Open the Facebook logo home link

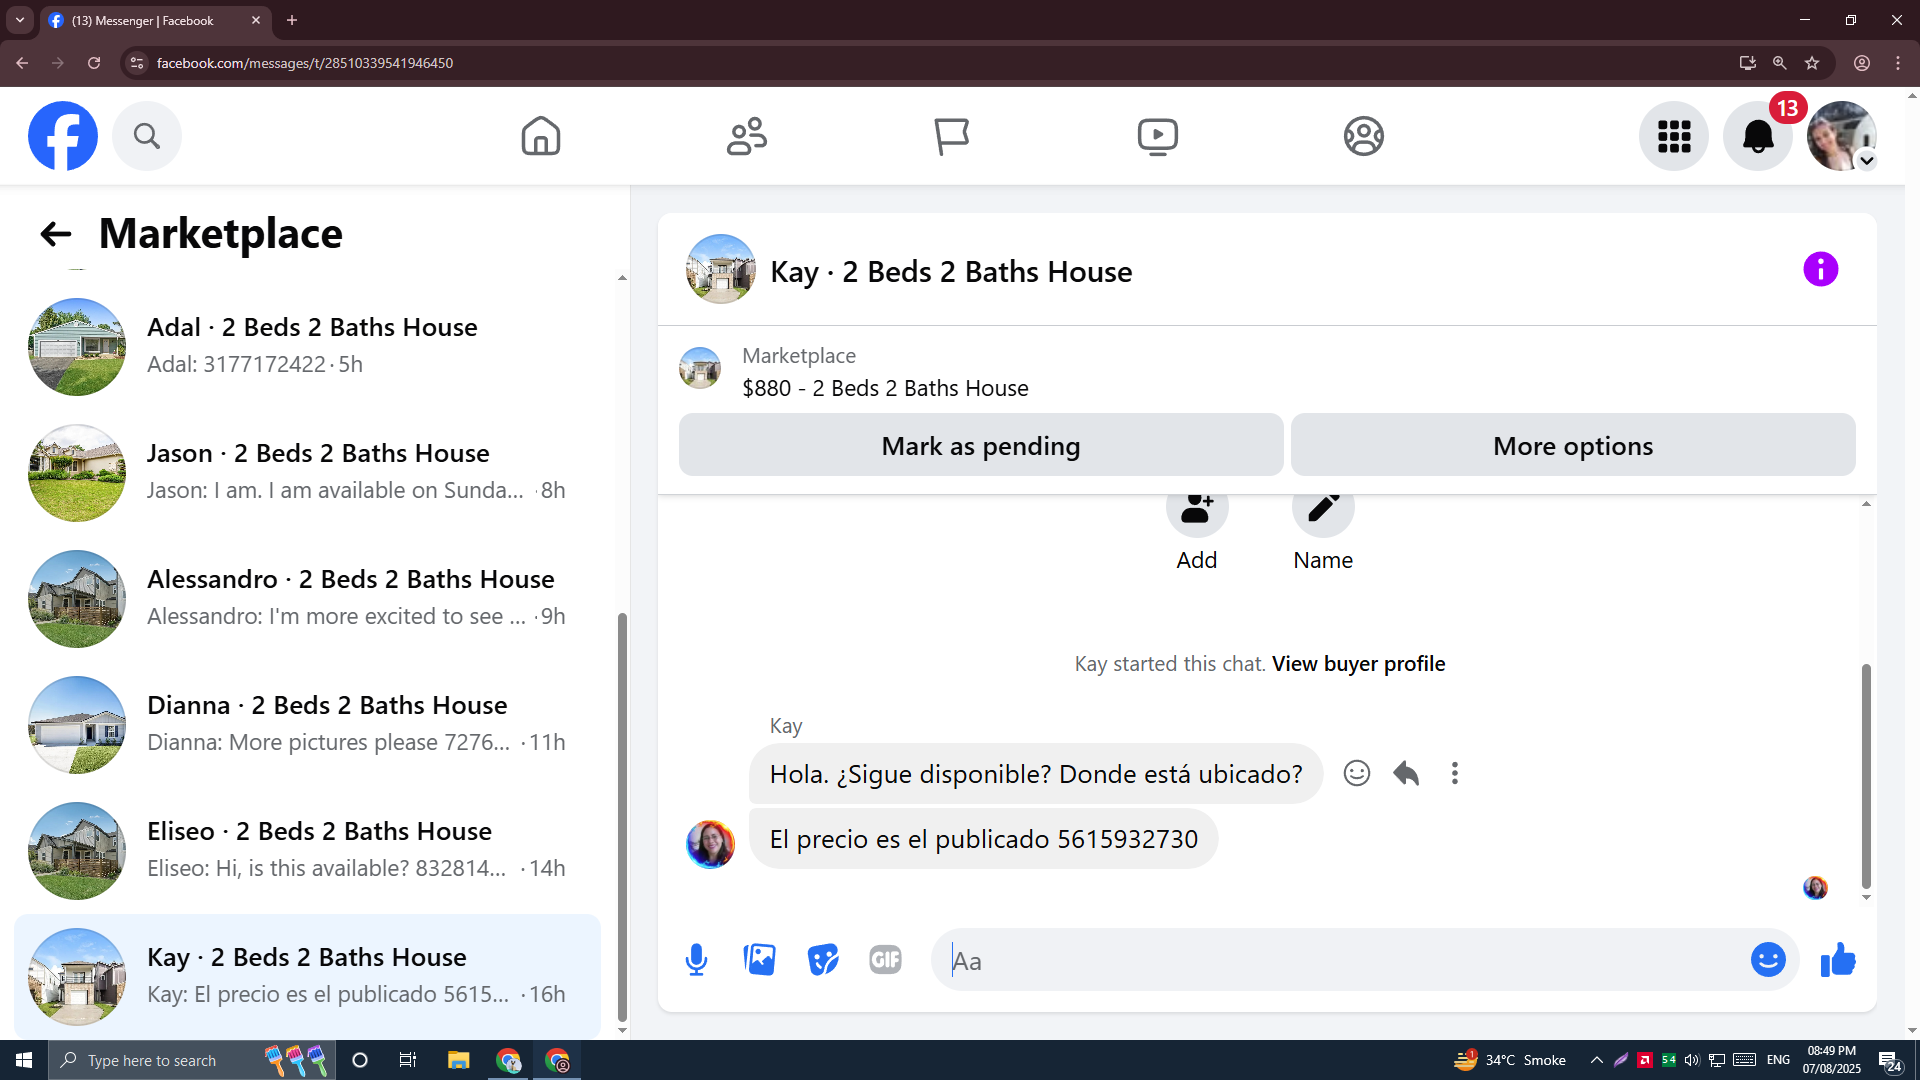coord(63,136)
